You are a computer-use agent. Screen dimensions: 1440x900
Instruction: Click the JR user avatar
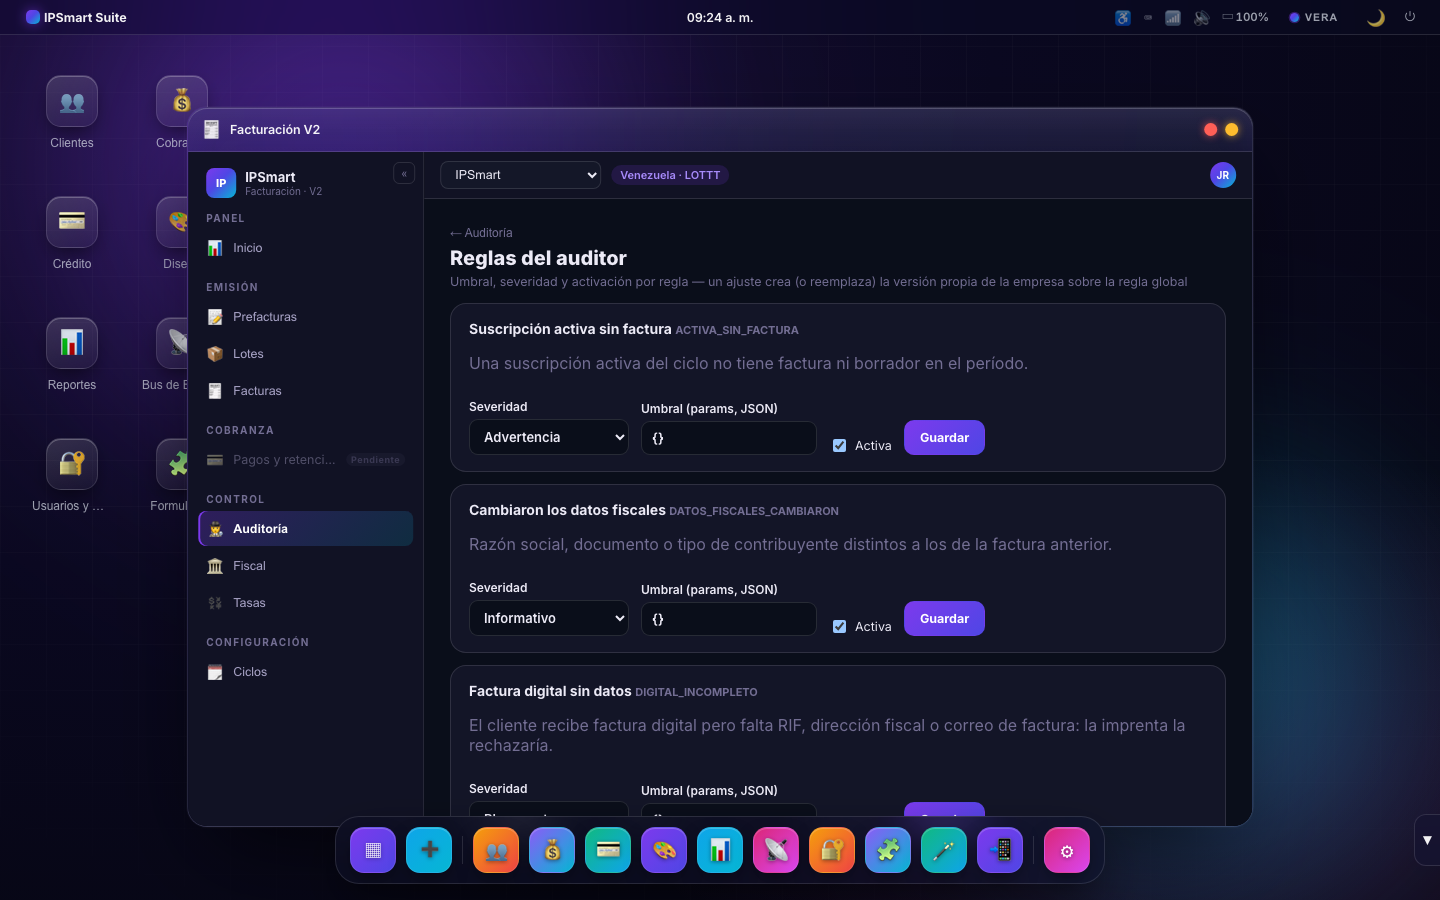pos(1223,175)
